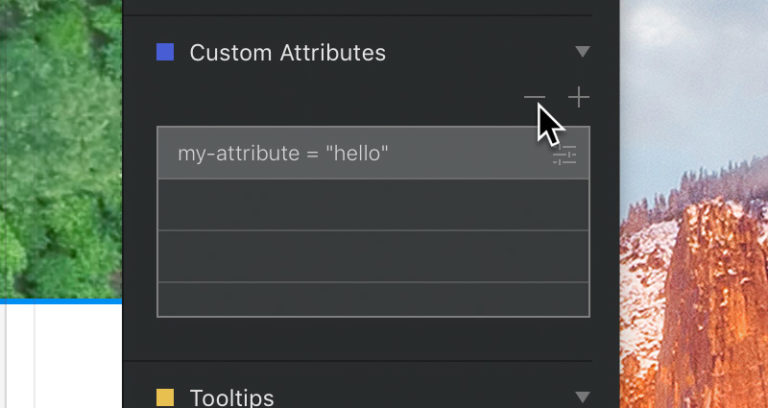The width and height of the screenshot is (768, 408).
Task: Click the Tooltips section heading
Action: (232, 398)
